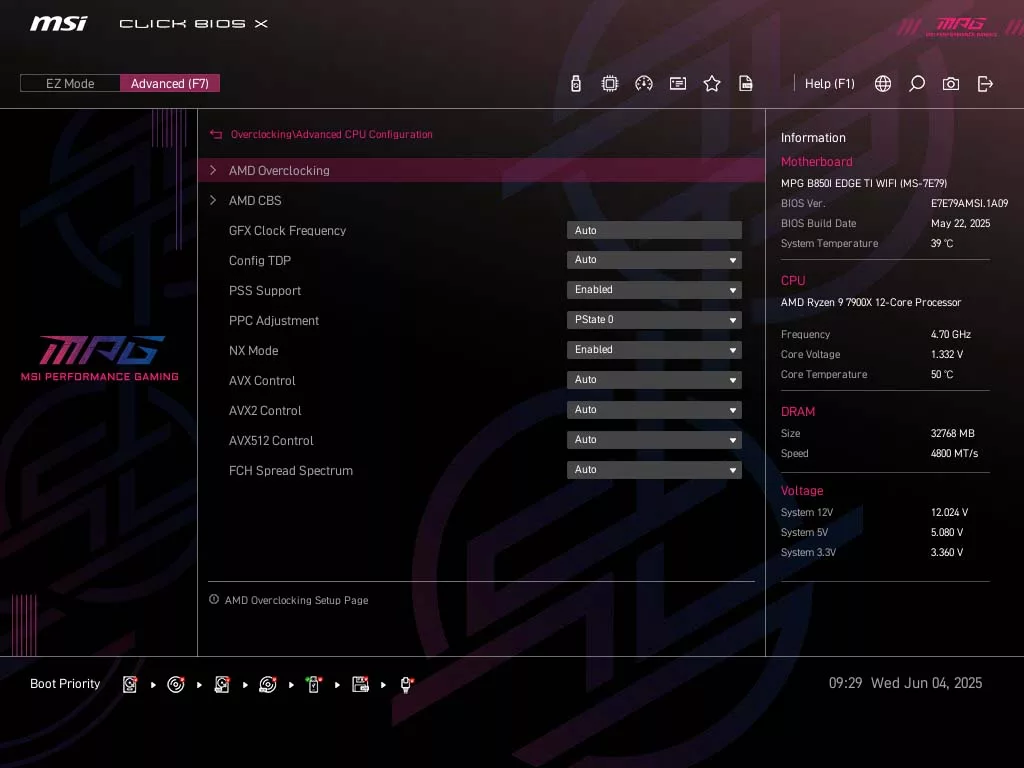Open Overclocking\Advanced CPU Configuration breadcrumb
Viewport: 1024px width, 768px height.
(x=332, y=135)
